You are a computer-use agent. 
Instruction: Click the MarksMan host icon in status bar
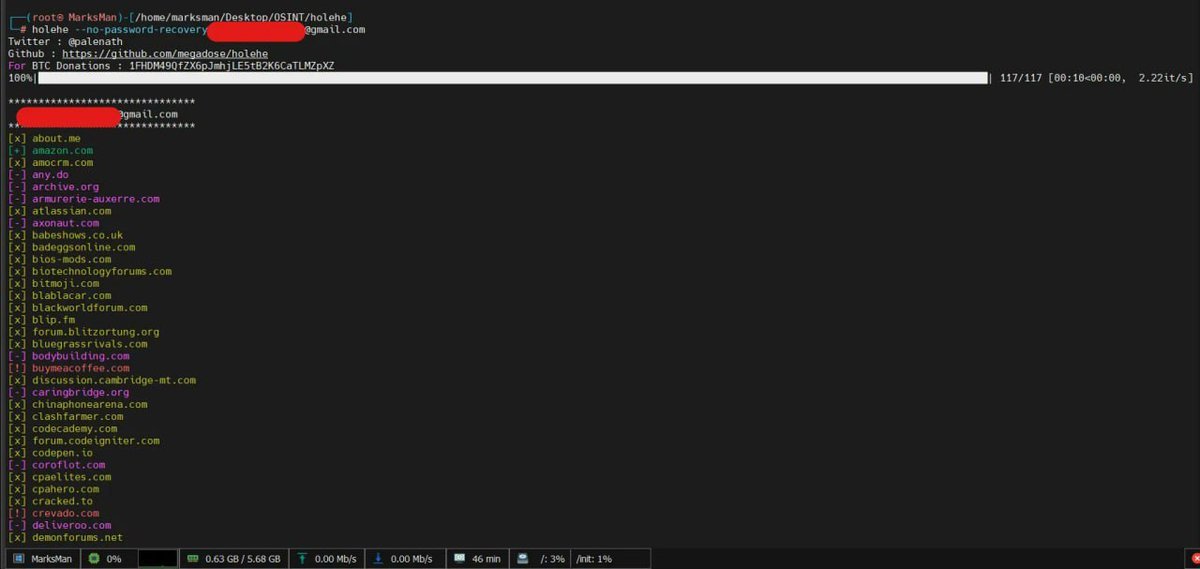18,559
